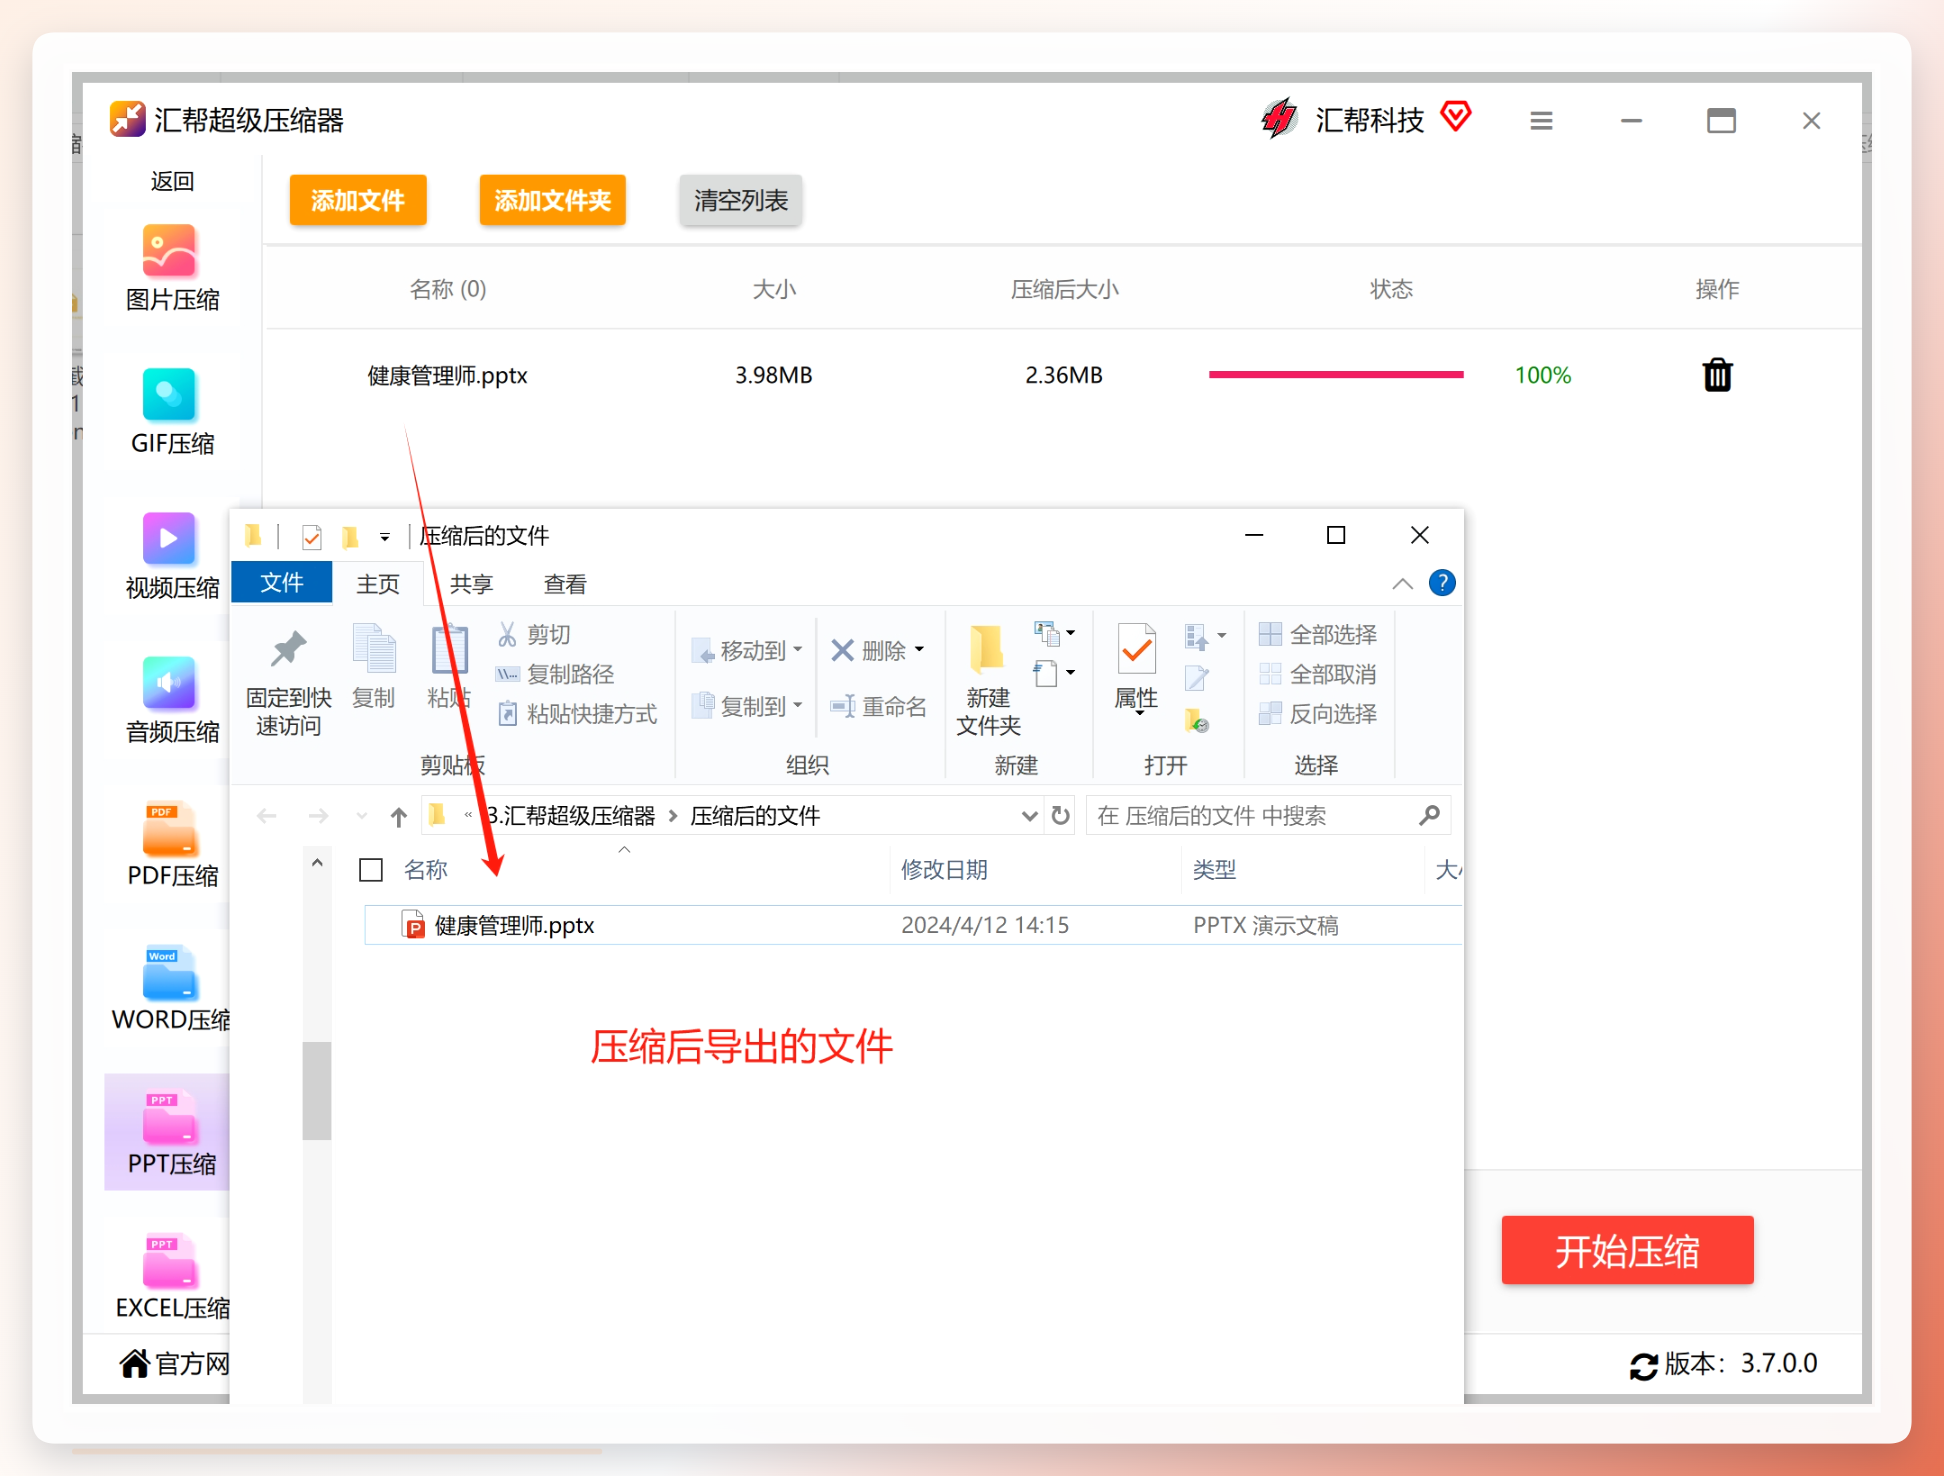Open the easy access dropdown in 新建 group
1944x1476 pixels.
tap(1055, 673)
